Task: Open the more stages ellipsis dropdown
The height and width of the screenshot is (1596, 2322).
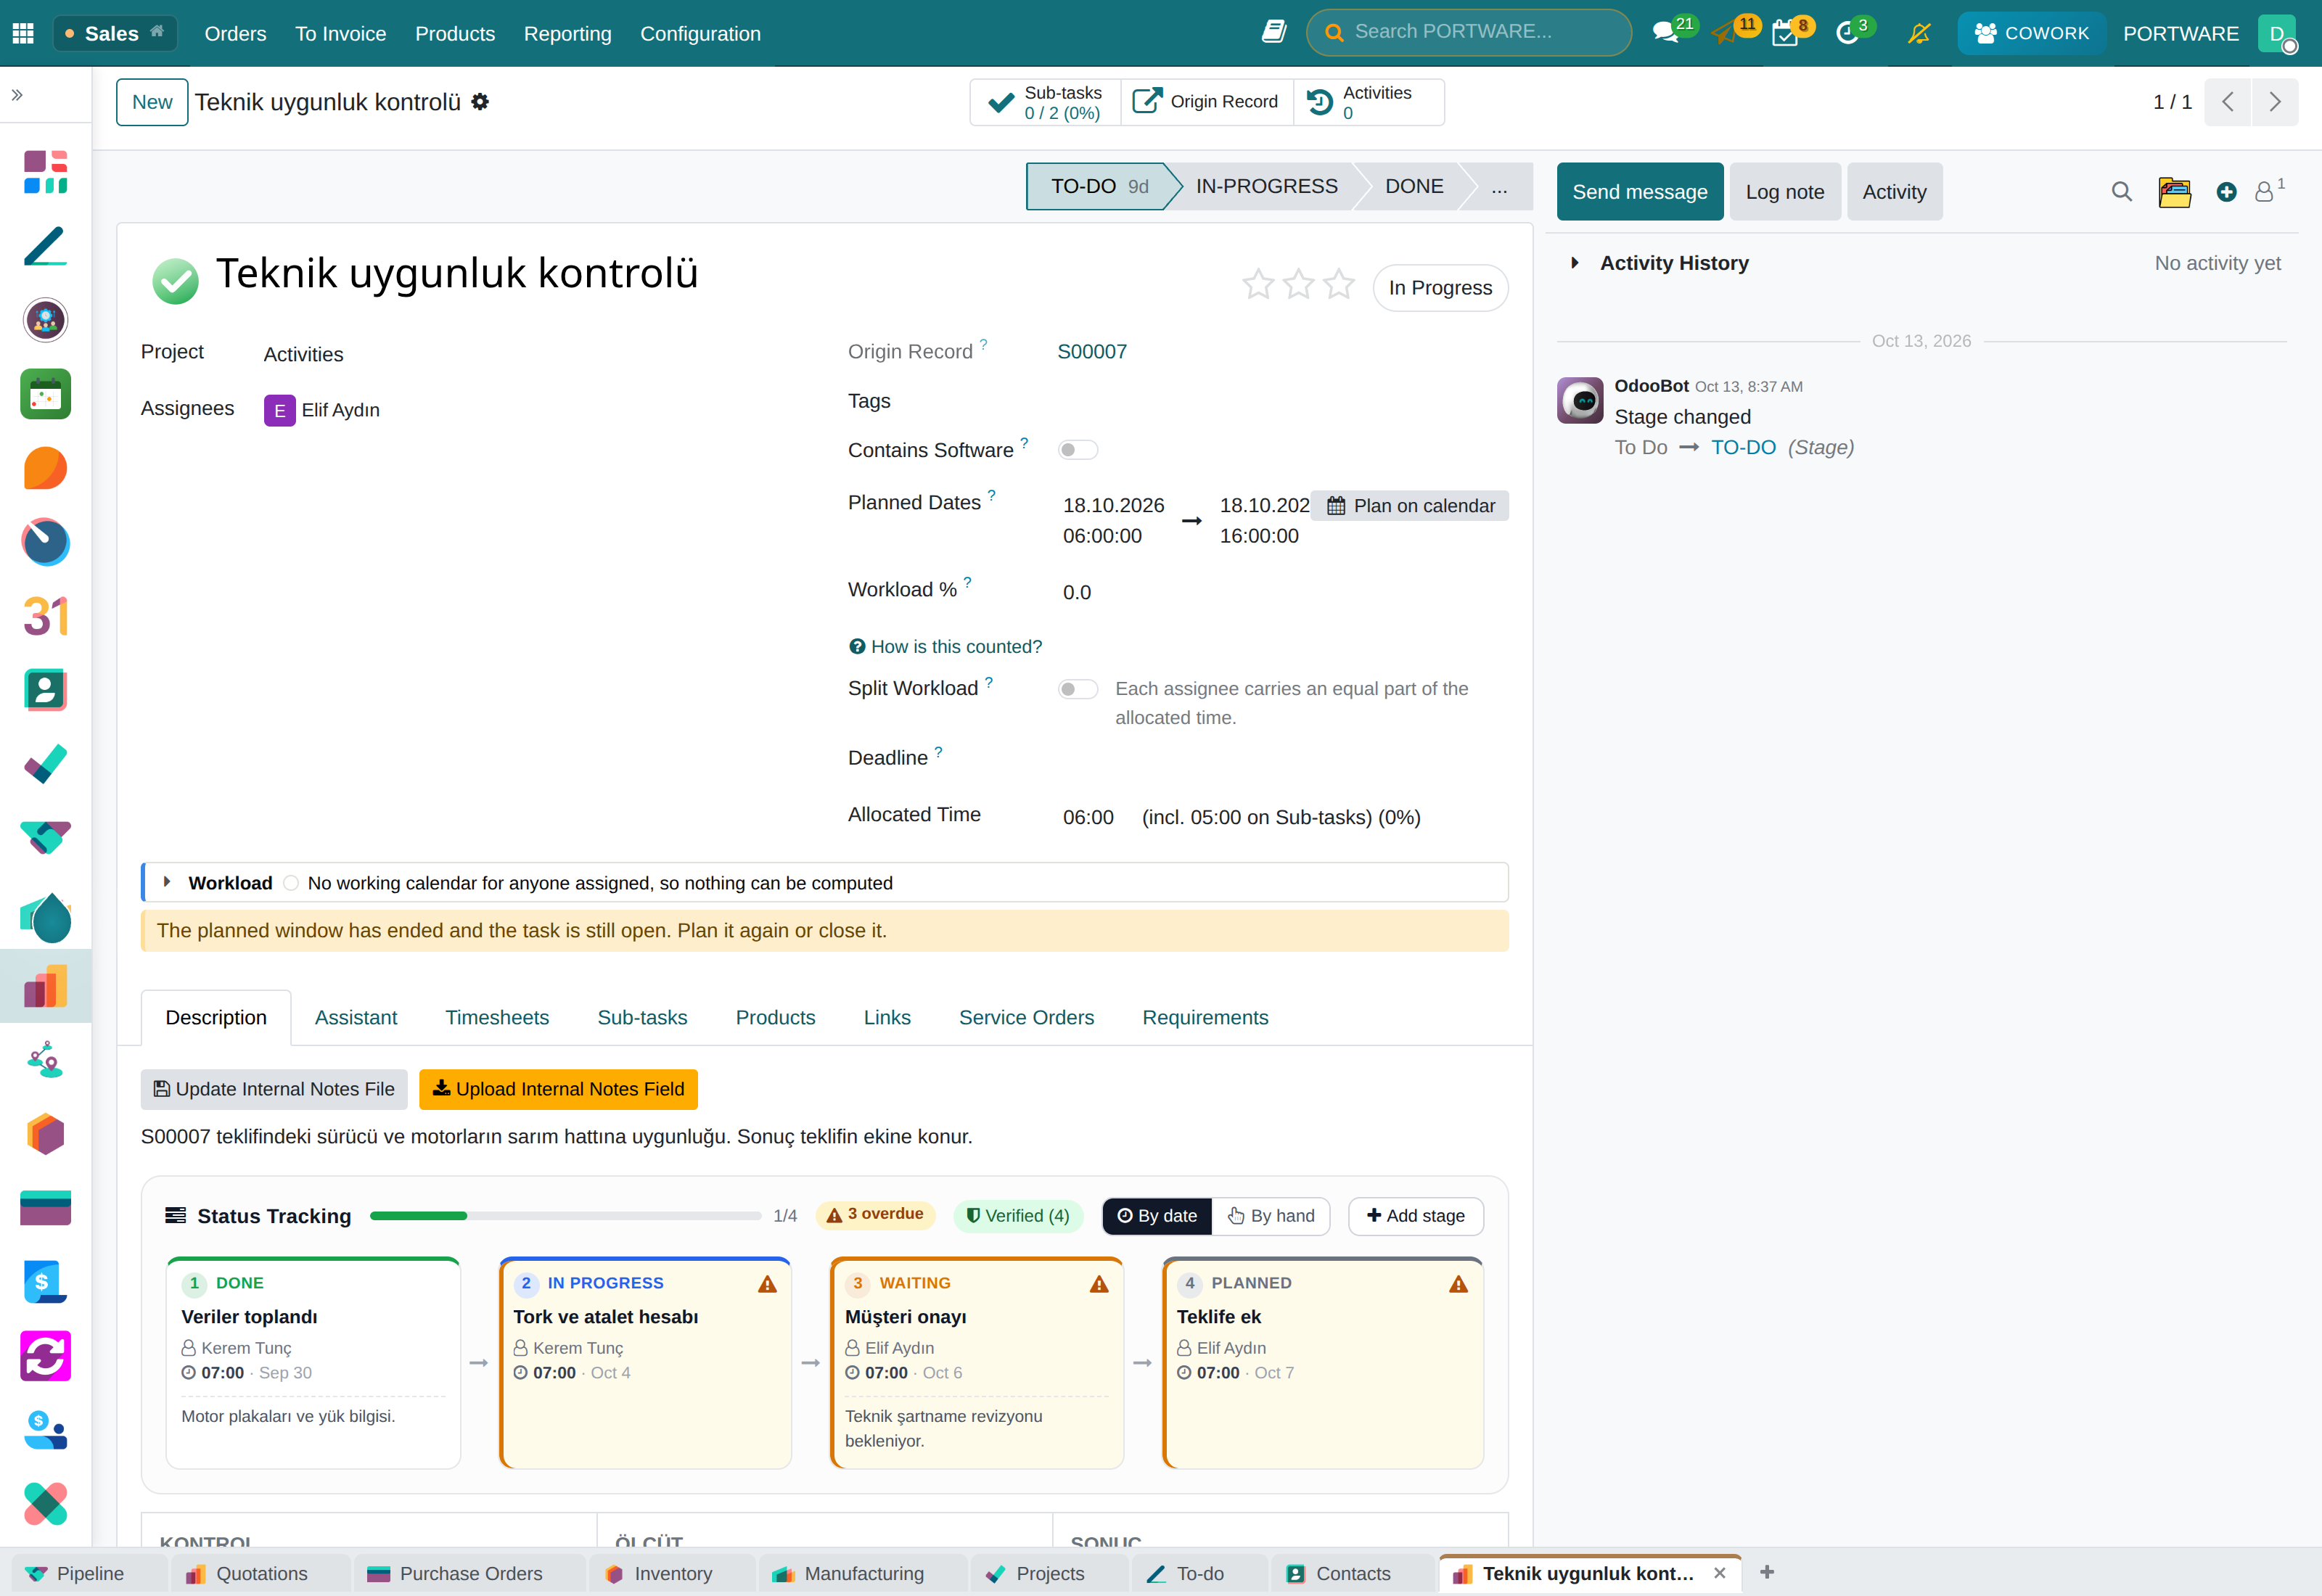Action: pos(1499,186)
